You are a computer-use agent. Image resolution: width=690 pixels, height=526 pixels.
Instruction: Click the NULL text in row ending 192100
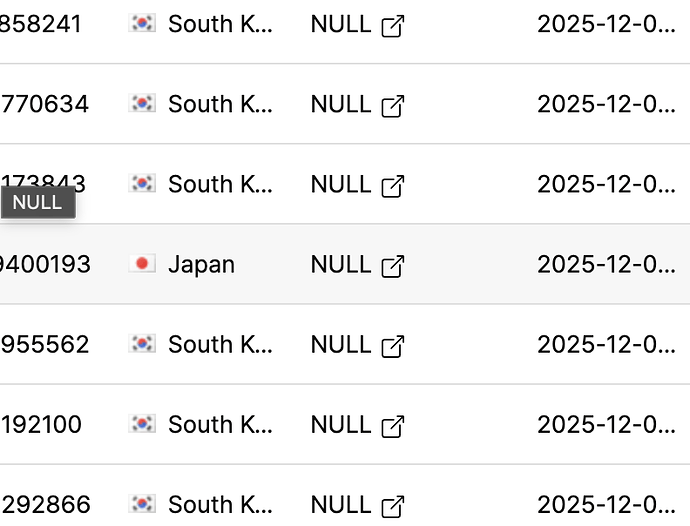click(341, 424)
